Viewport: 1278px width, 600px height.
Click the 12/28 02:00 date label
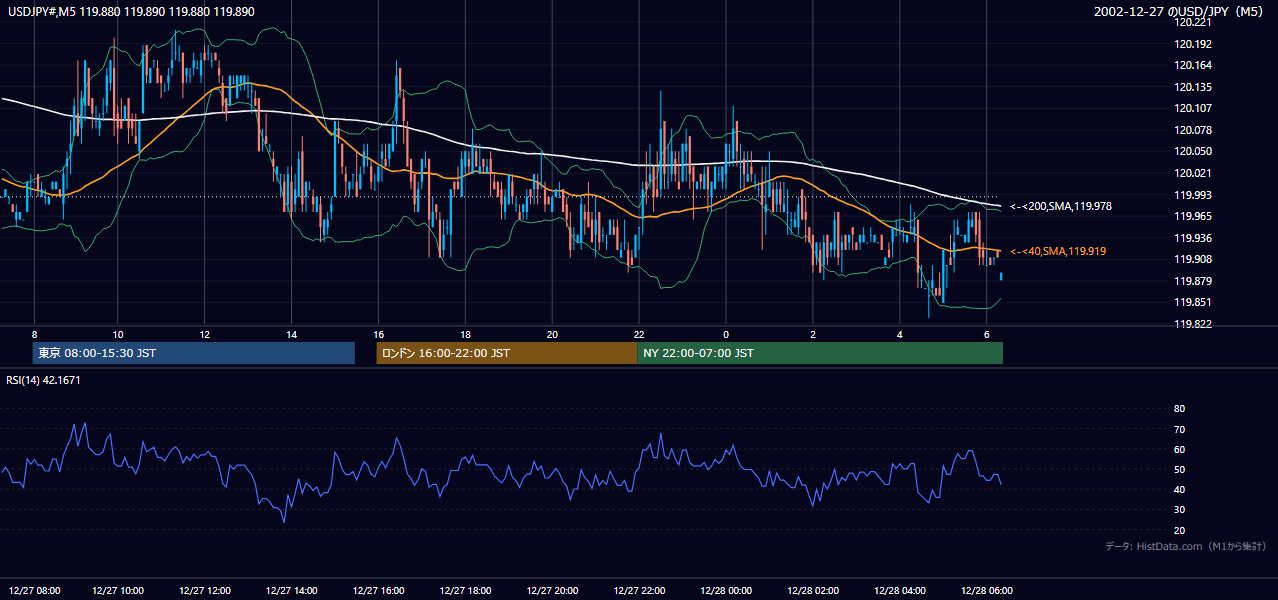pyautogui.click(x=813, y=590)
